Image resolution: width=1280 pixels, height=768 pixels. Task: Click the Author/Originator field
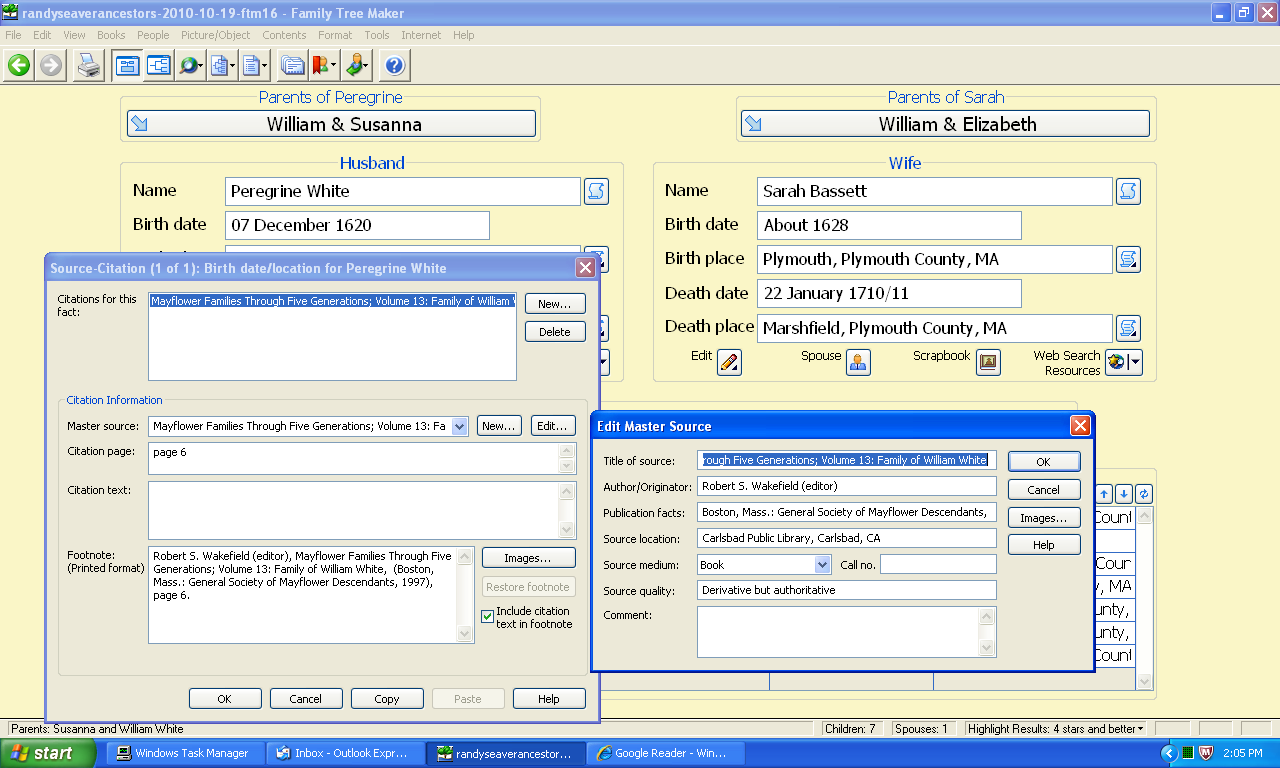tap(847, 486)
